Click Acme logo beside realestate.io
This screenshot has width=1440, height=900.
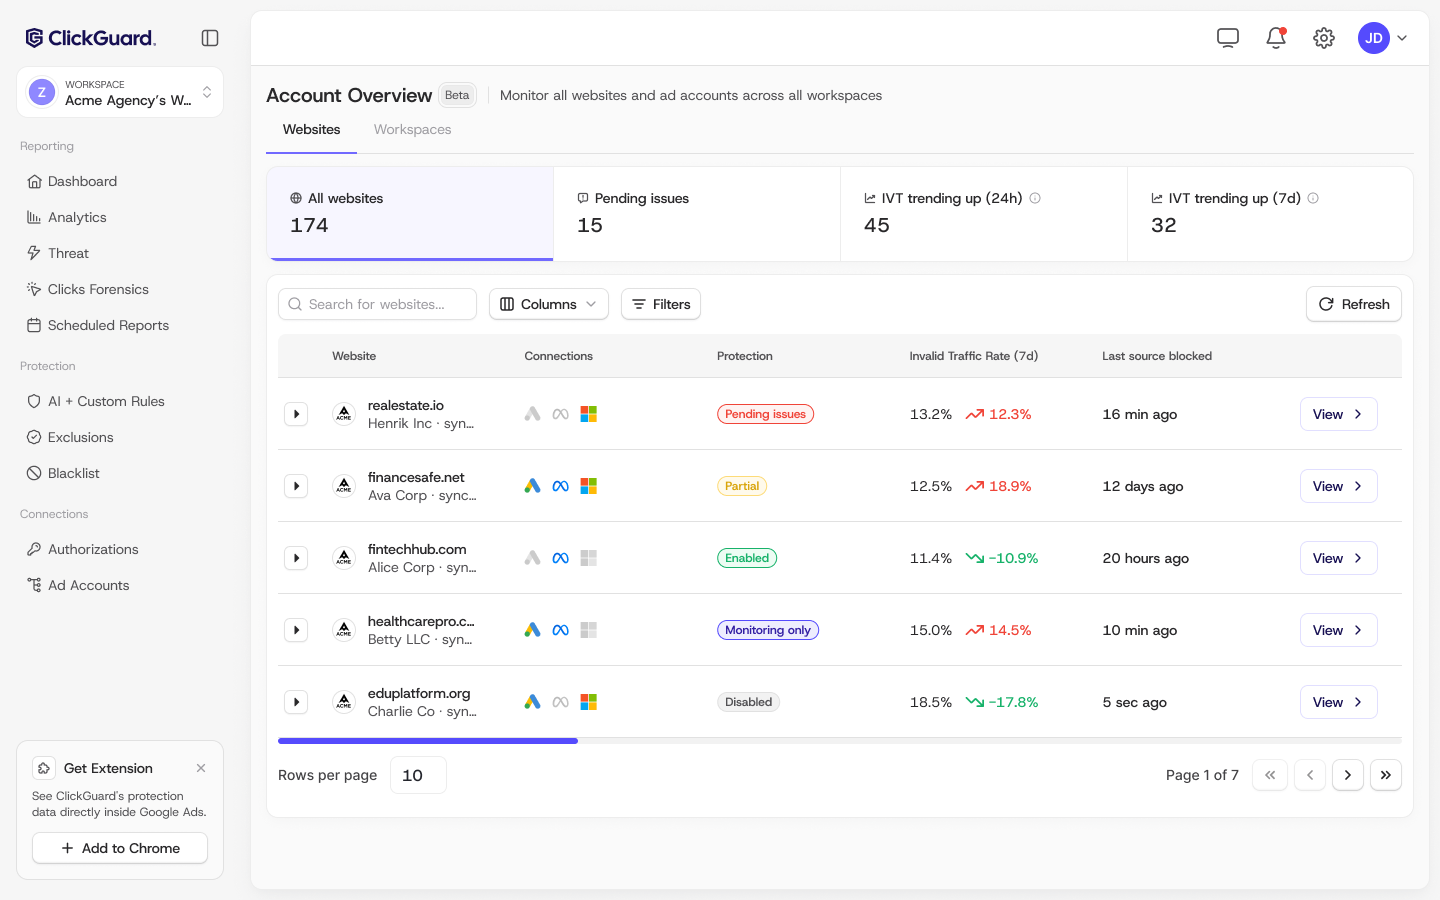pos(344,414)
